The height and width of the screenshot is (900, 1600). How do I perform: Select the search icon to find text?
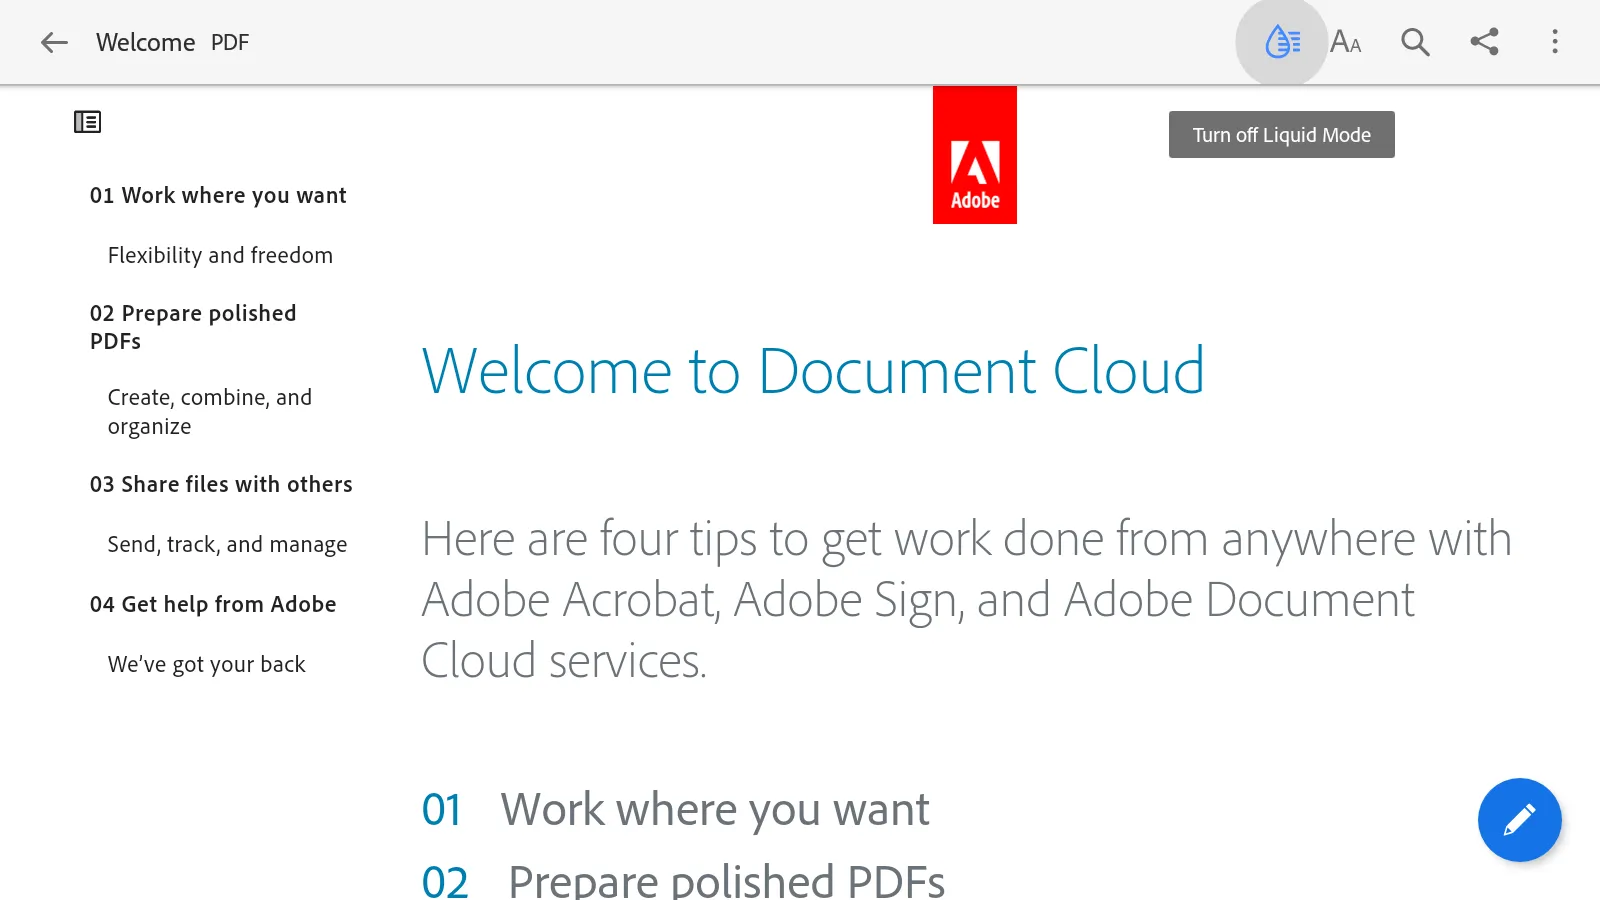(1414, 42)
